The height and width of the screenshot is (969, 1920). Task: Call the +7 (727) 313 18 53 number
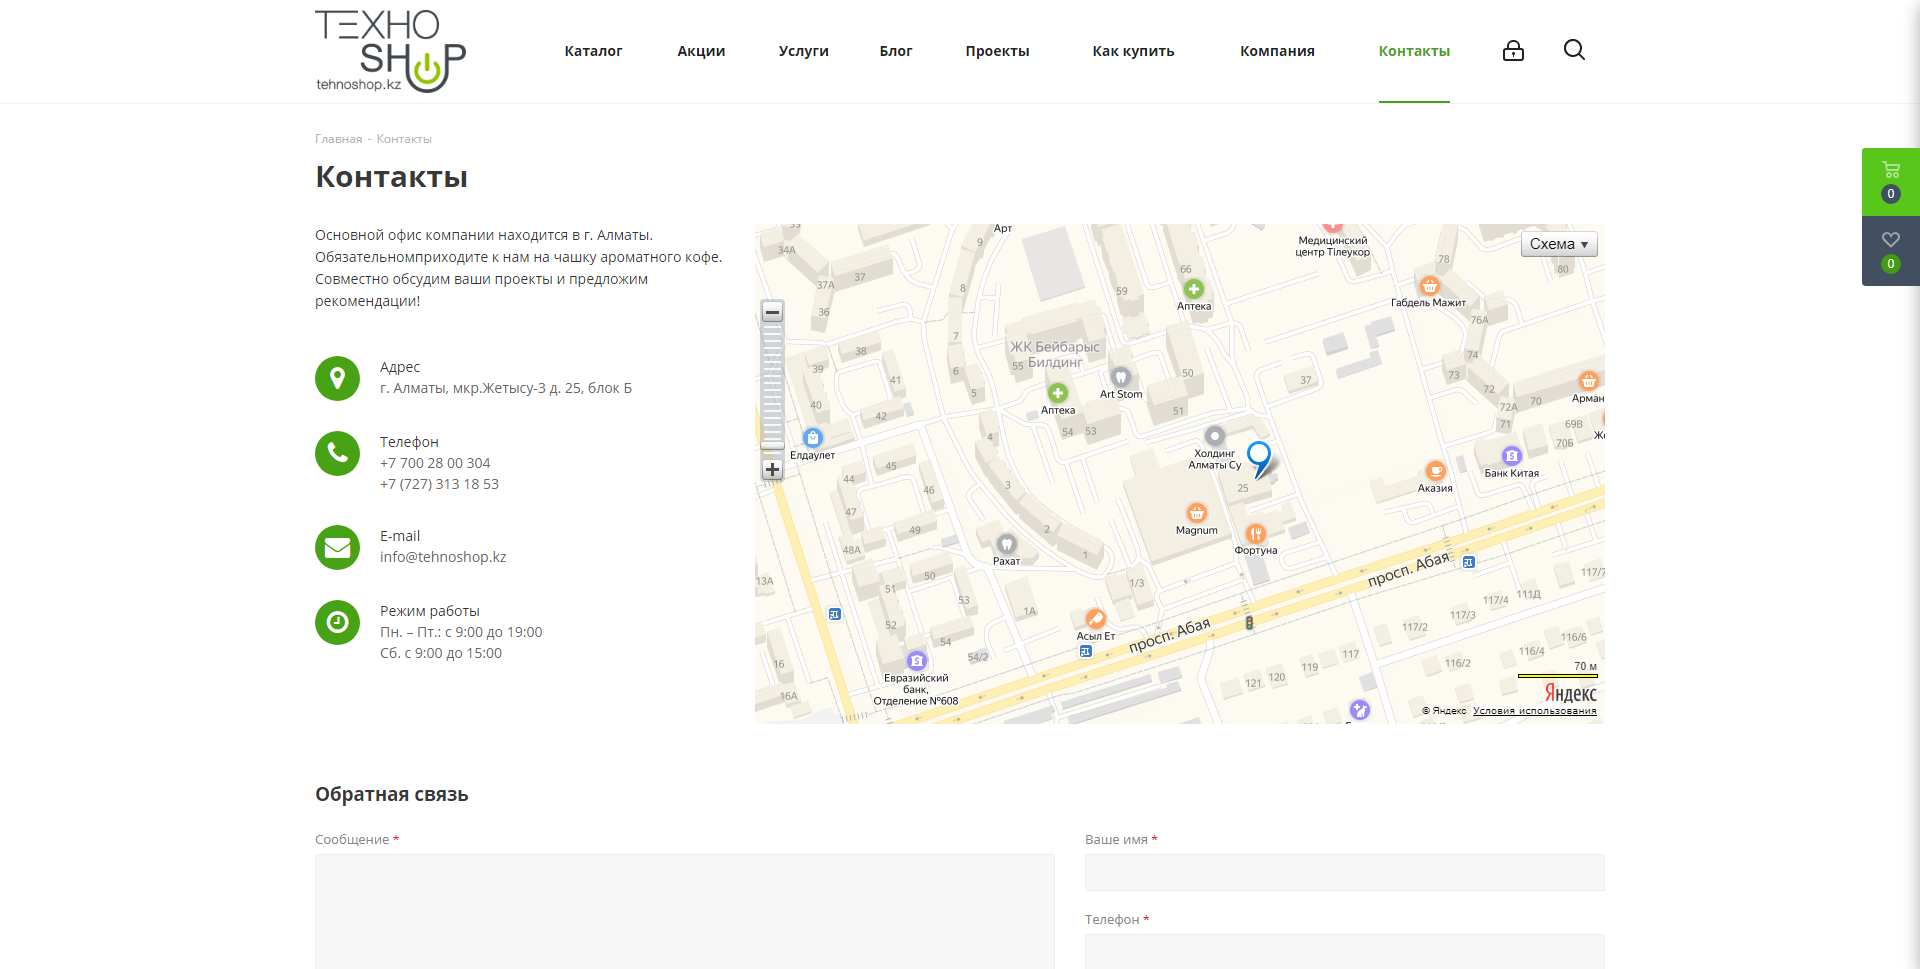click(439, 484)
